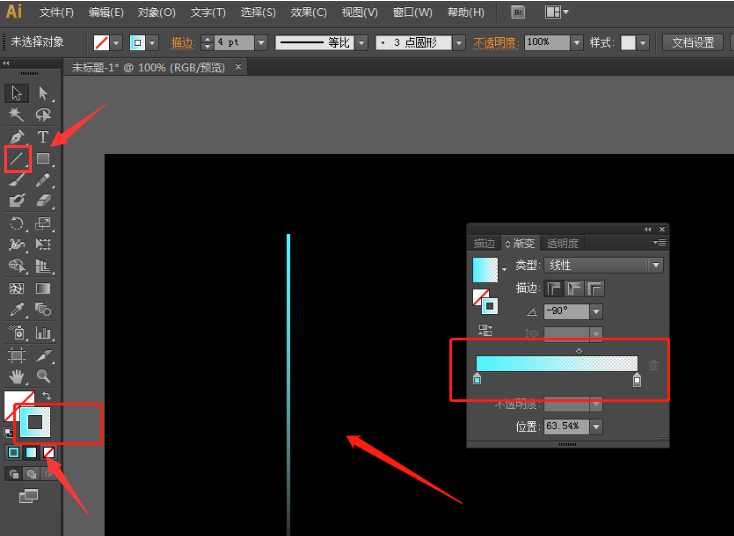Viewport: 734px width, 536px height.
Task: Select the Rectangle tool
Action: coord(43,159)
